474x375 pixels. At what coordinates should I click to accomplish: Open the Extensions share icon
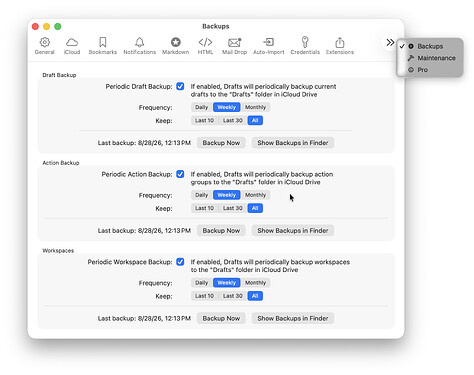[340, 42]
